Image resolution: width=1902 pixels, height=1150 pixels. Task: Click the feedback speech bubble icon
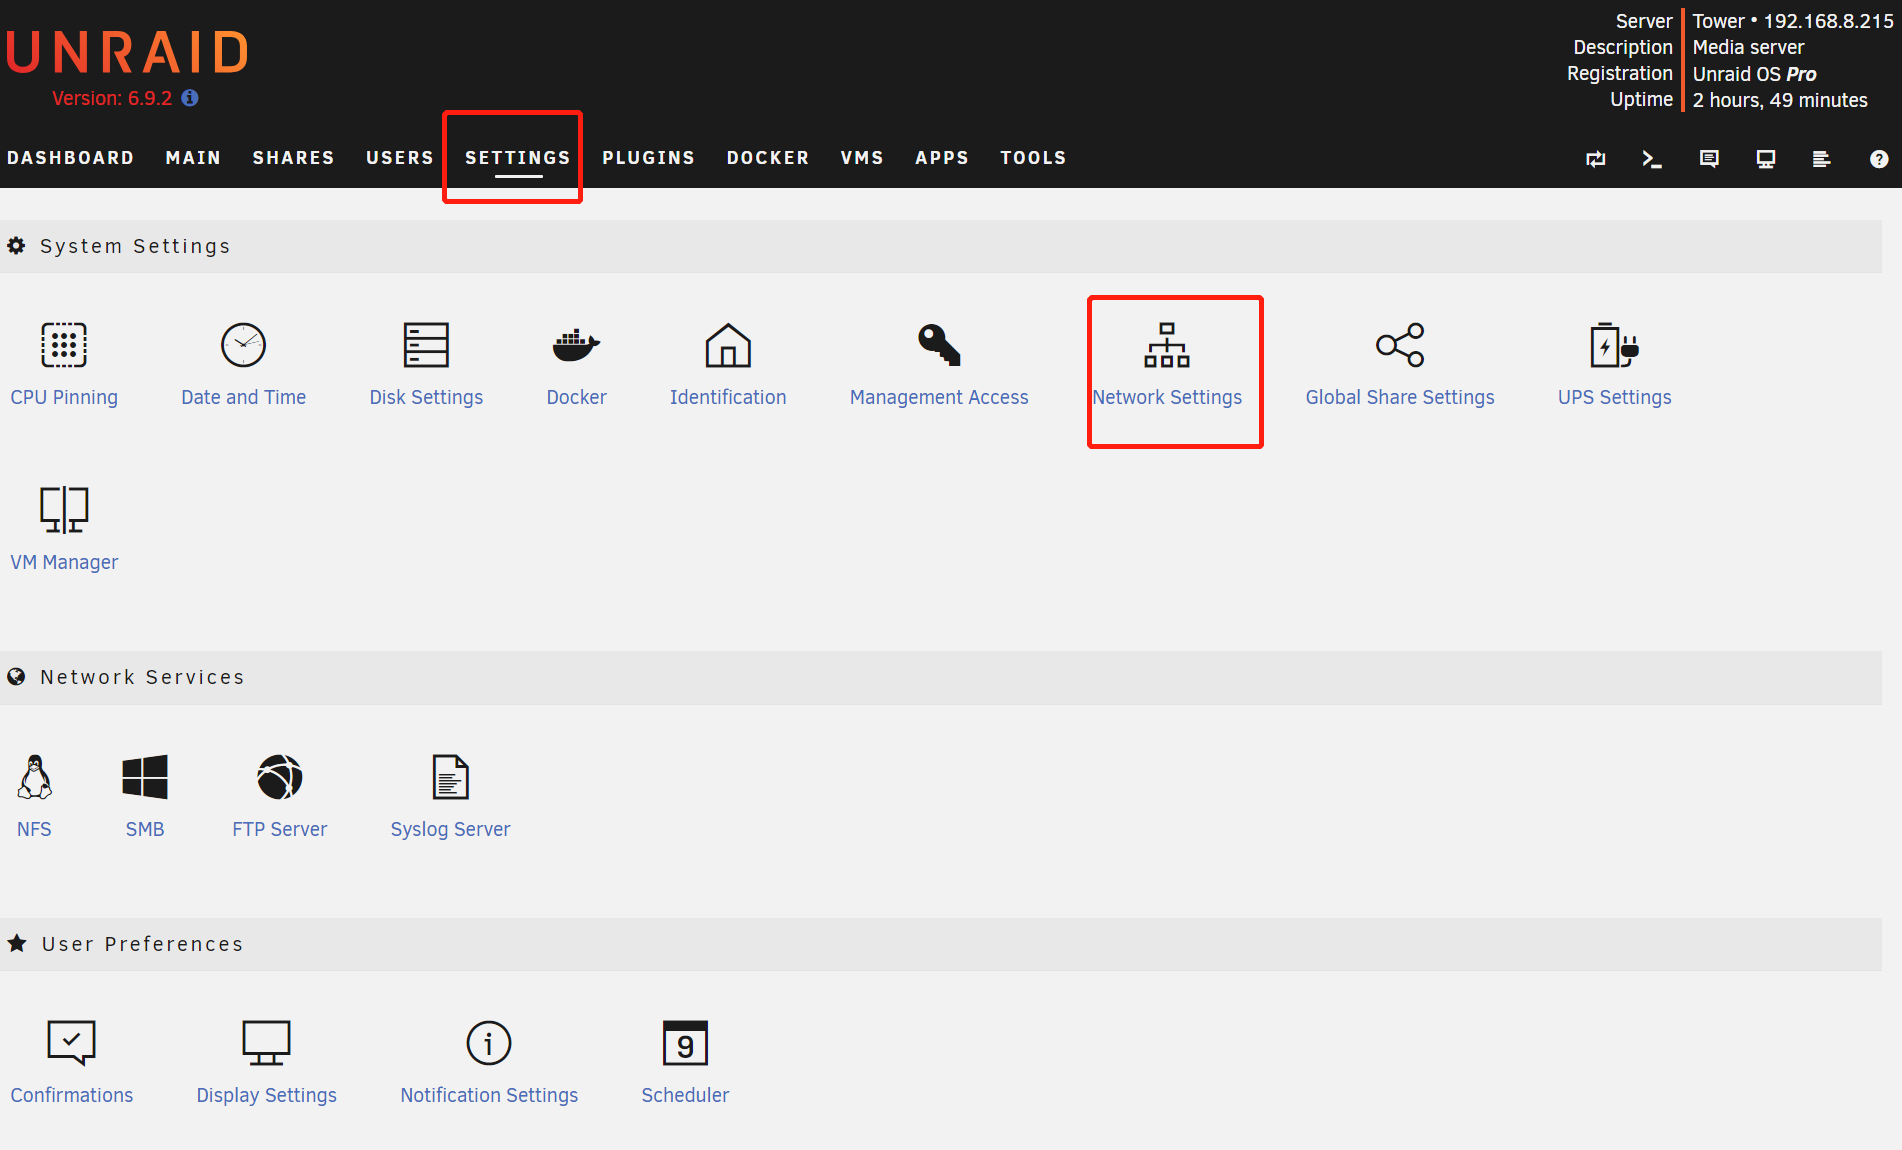coord(1709,159)
